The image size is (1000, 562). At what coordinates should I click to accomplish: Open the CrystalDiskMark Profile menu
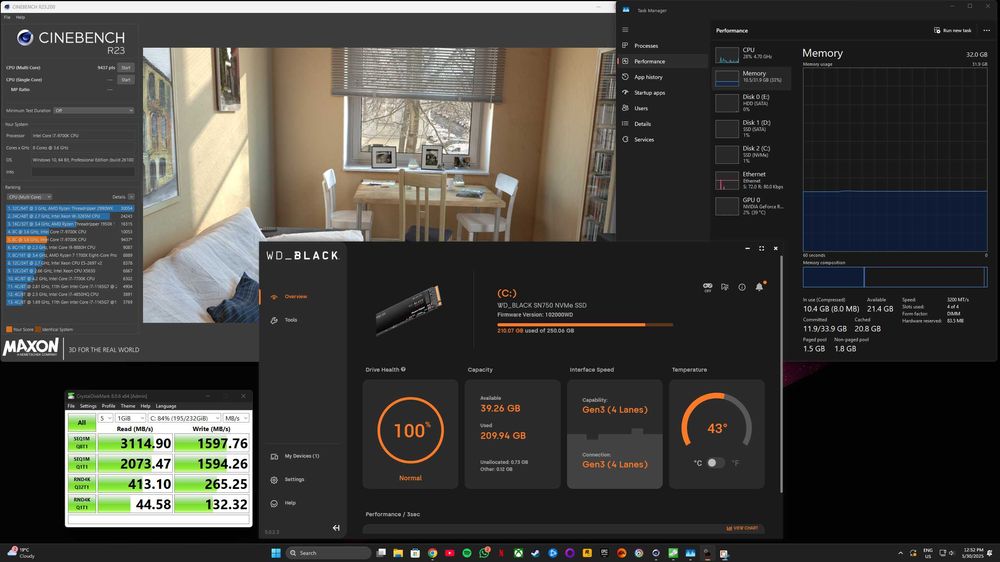(109, 406)
